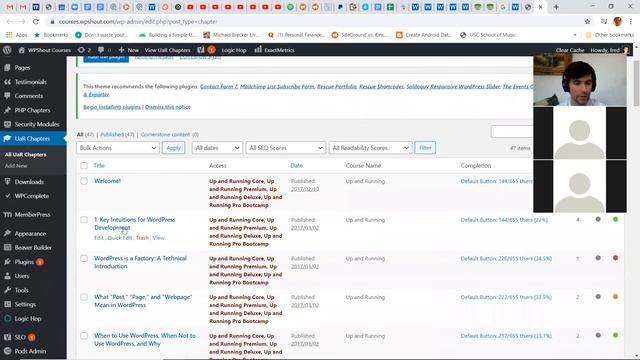Click the updates icon showing 2
This screenshot has height=360, width=640.
coord(84,50)
